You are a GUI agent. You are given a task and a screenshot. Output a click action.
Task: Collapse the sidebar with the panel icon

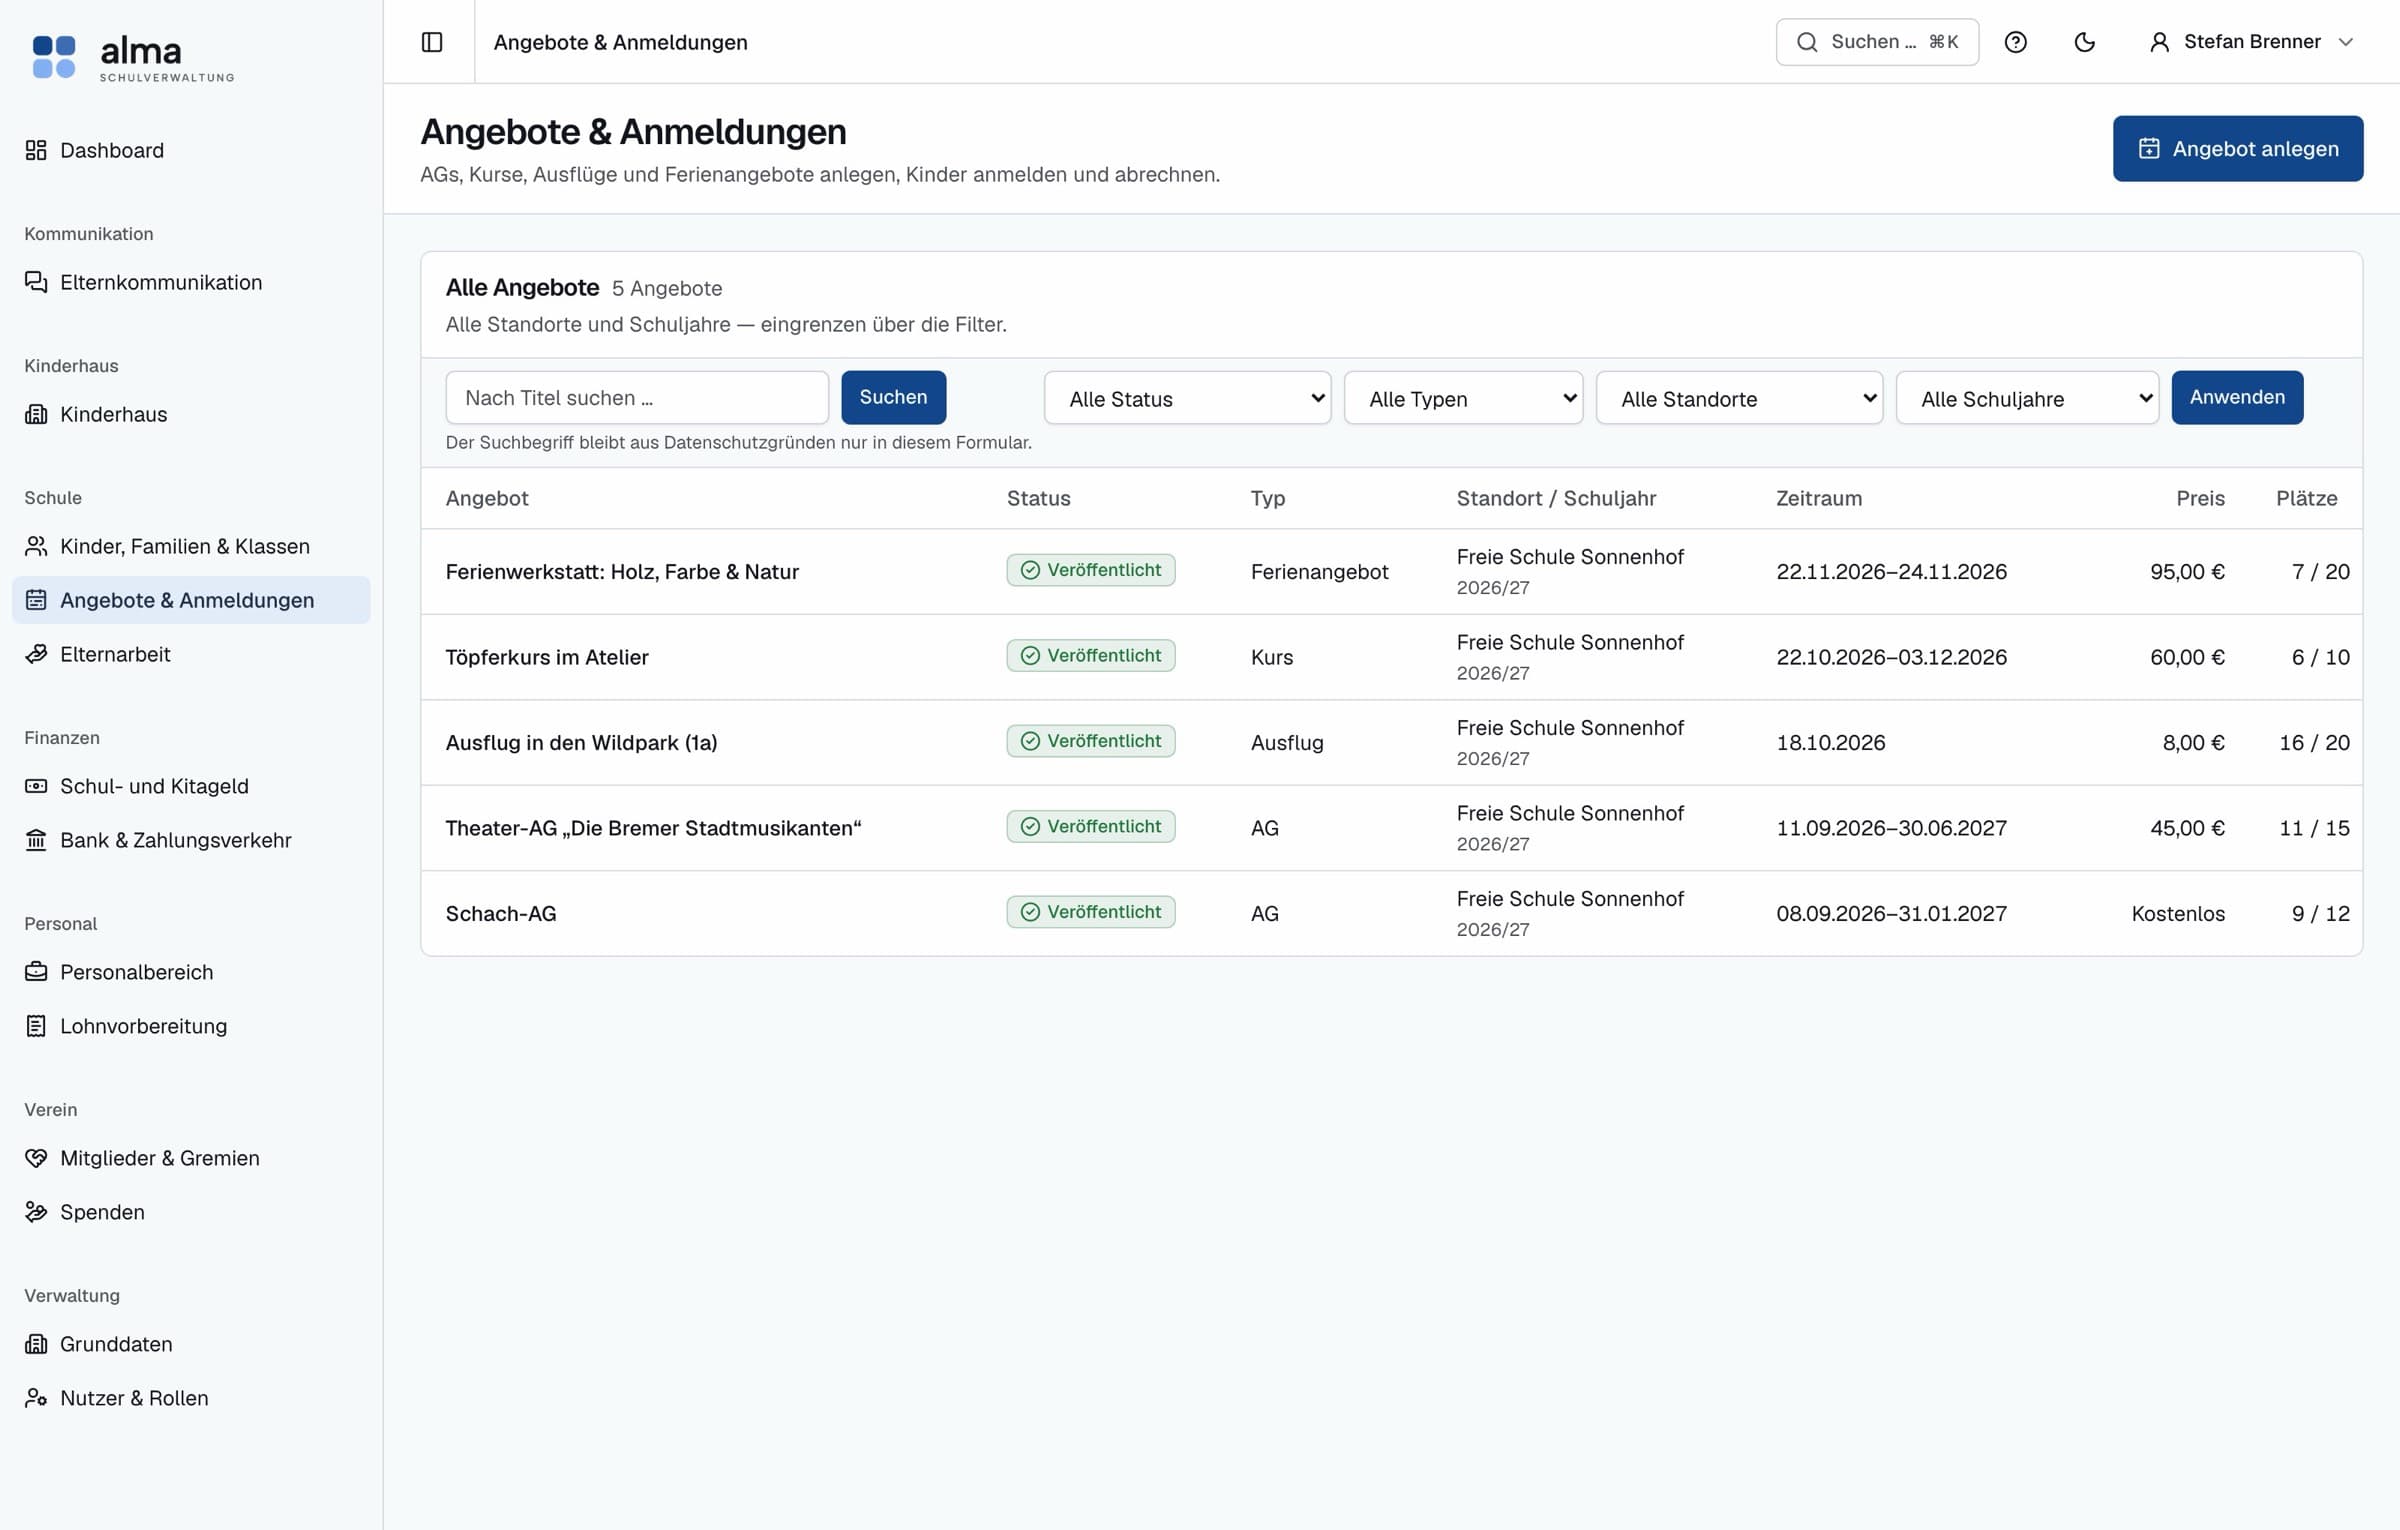click(x=432, y=42)
